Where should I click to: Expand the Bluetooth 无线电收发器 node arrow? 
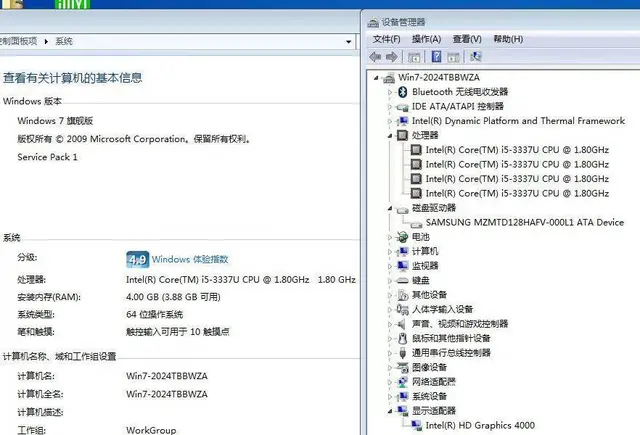coord(390,92)
